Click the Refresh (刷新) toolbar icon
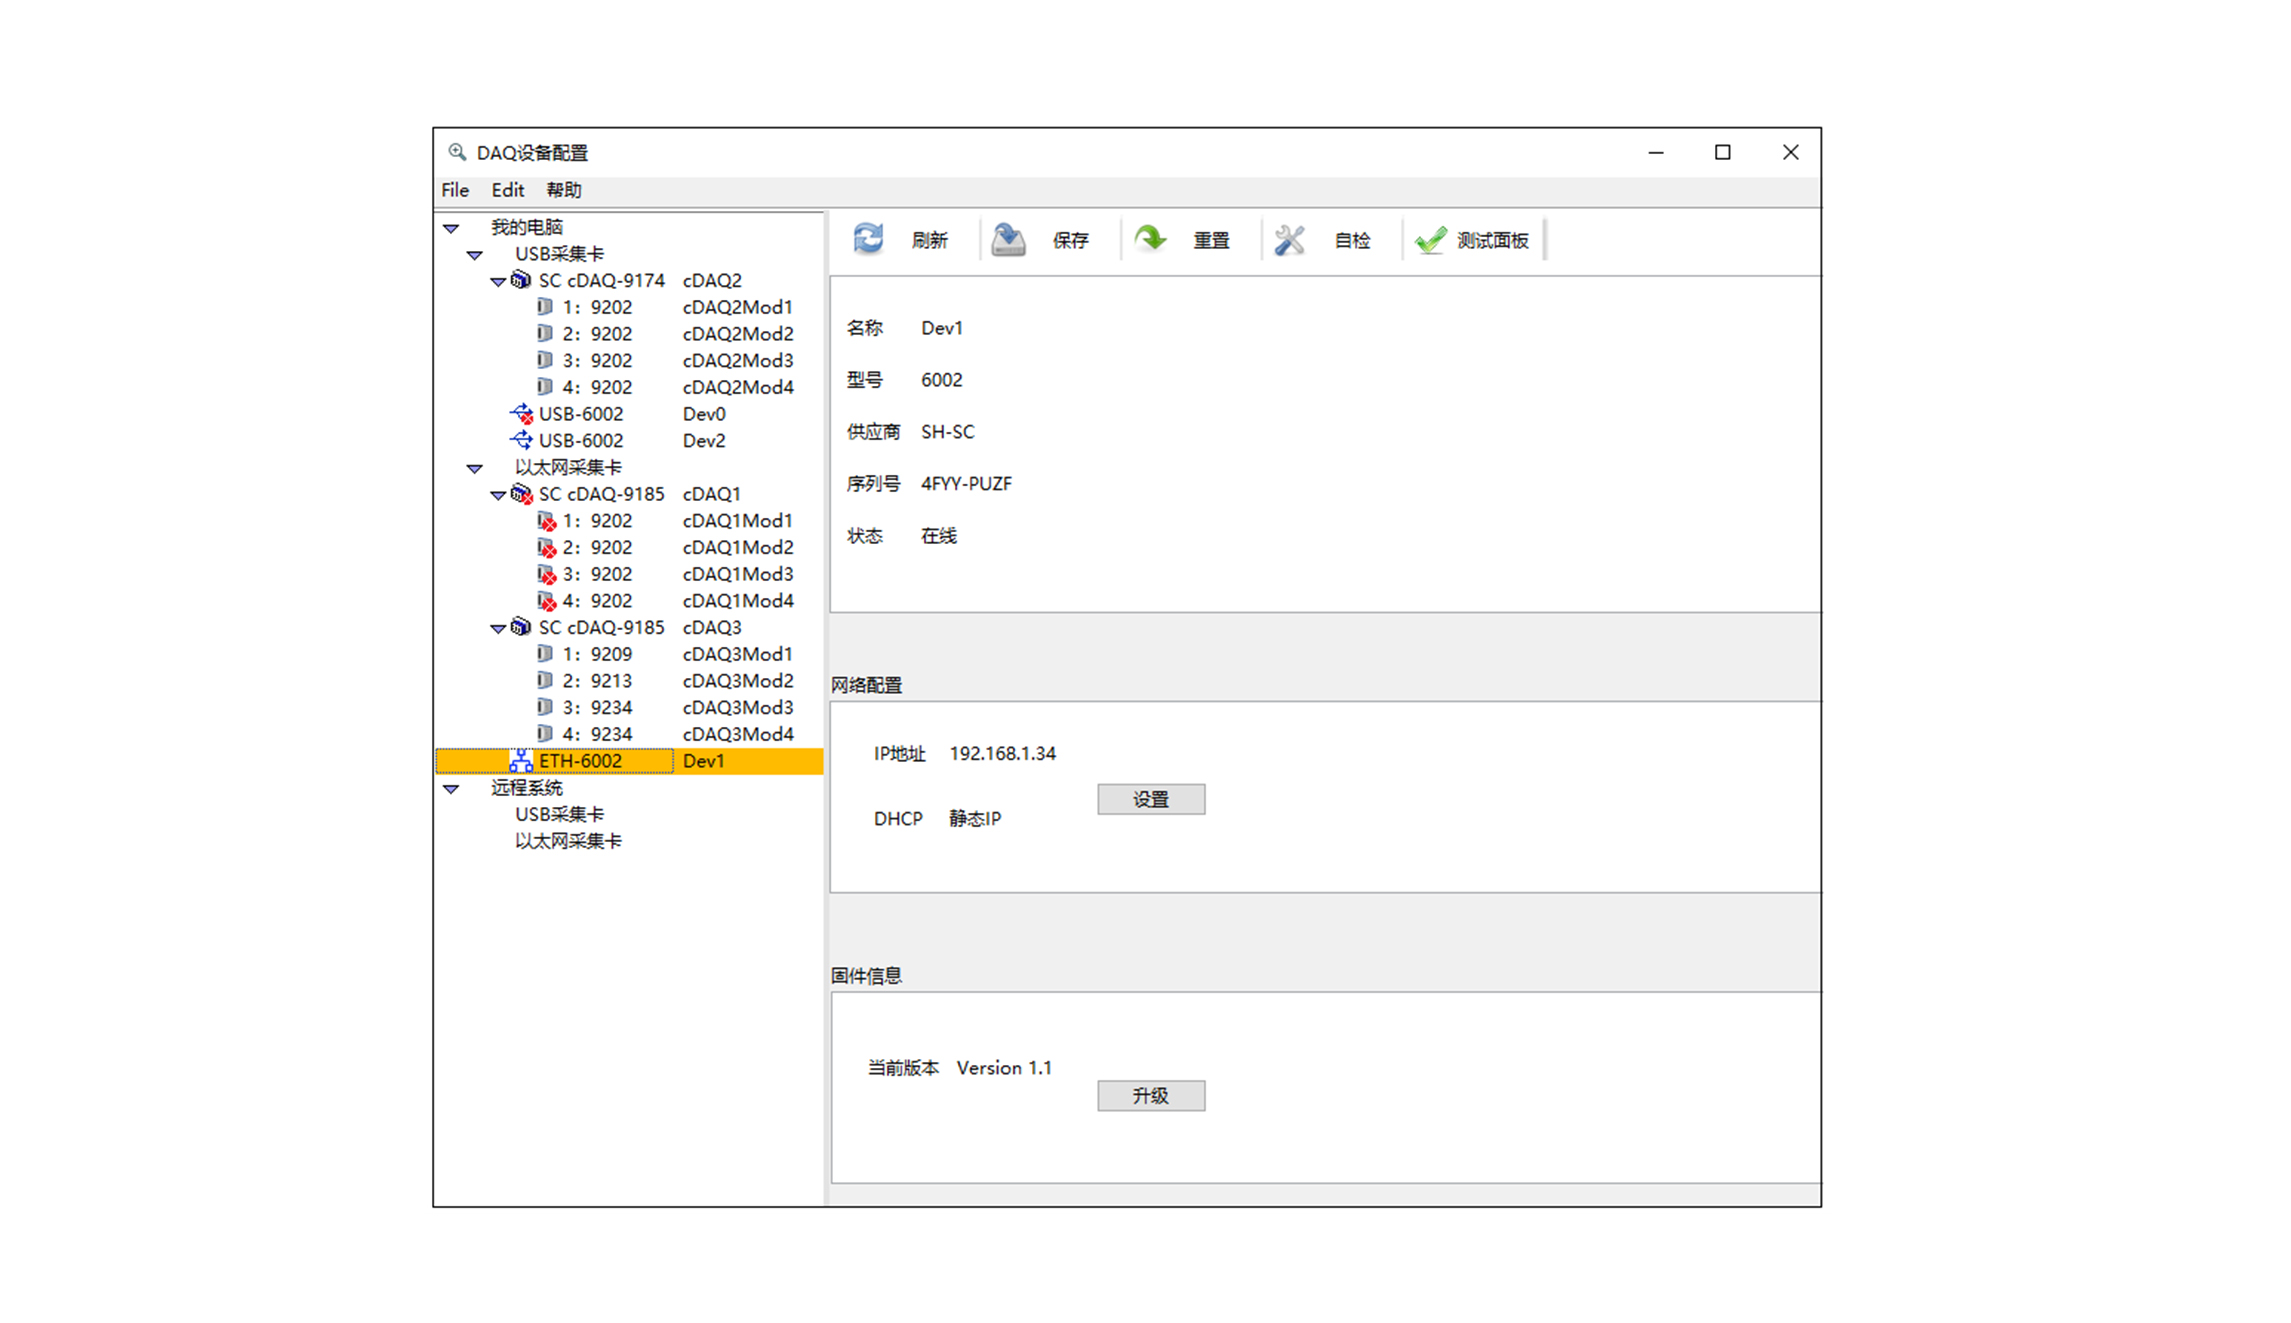This screenshot has width=2291, height=1323. pyautogui.click(x=868, y=239)
